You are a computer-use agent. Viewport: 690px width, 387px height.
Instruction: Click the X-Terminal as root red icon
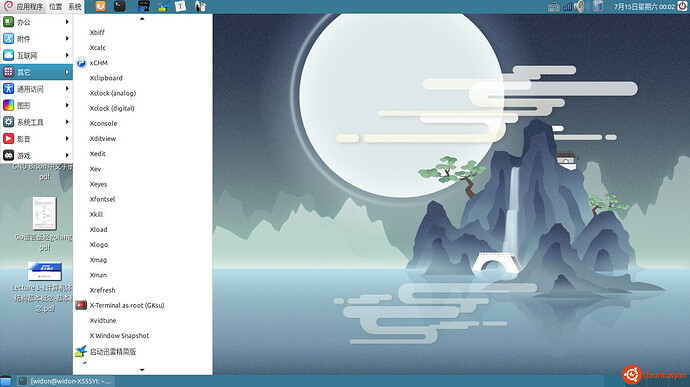click(81, 305)
